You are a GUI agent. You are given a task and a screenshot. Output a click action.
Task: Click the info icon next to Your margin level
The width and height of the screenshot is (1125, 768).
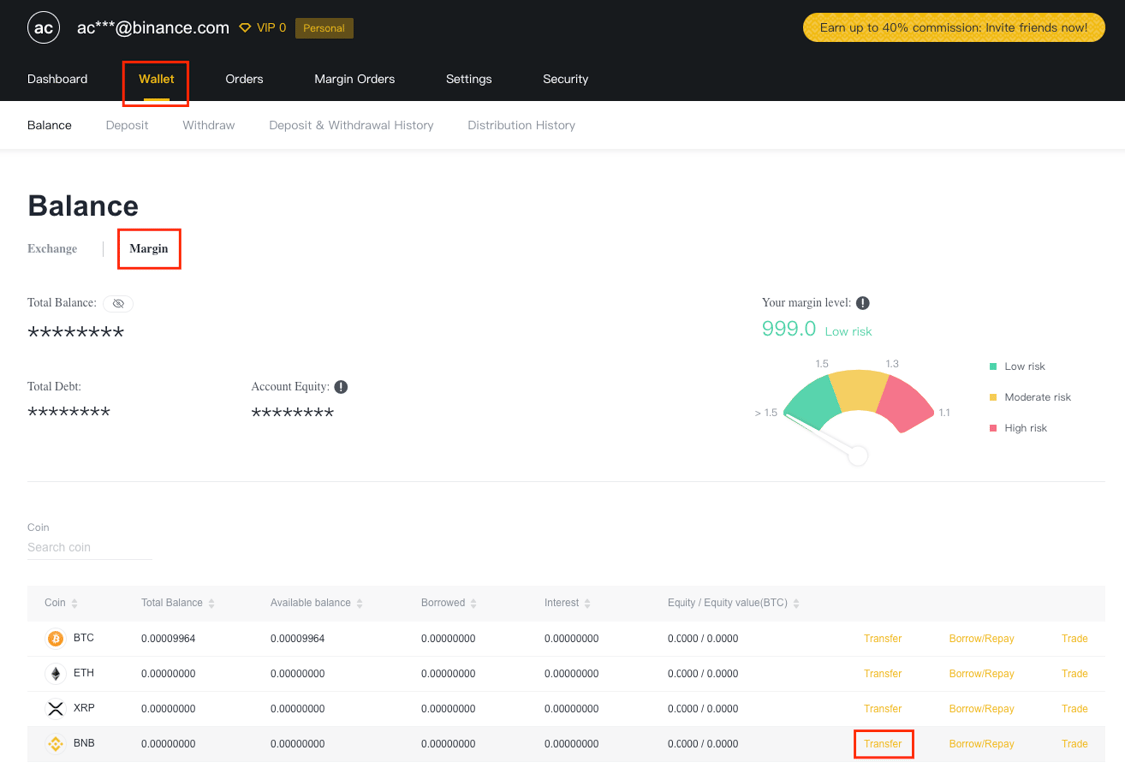(862, 302)
